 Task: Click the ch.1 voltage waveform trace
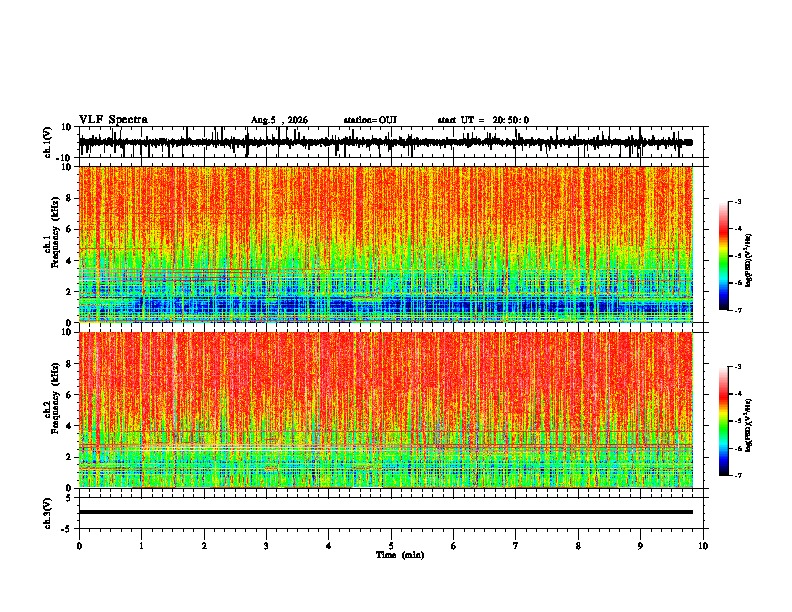click(385, 142)
